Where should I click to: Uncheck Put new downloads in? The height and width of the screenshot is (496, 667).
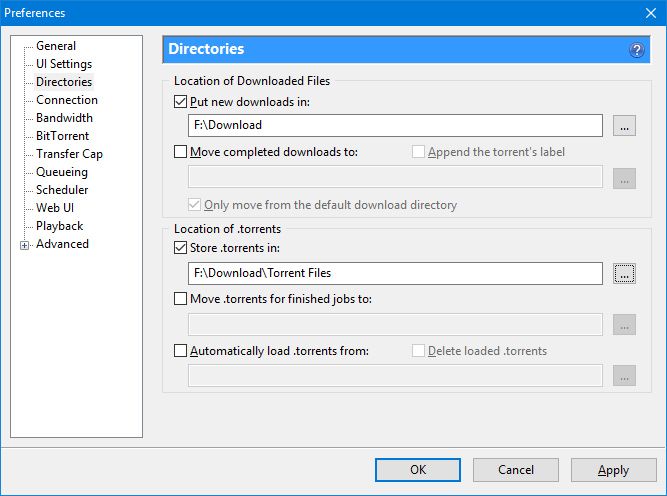181,102
